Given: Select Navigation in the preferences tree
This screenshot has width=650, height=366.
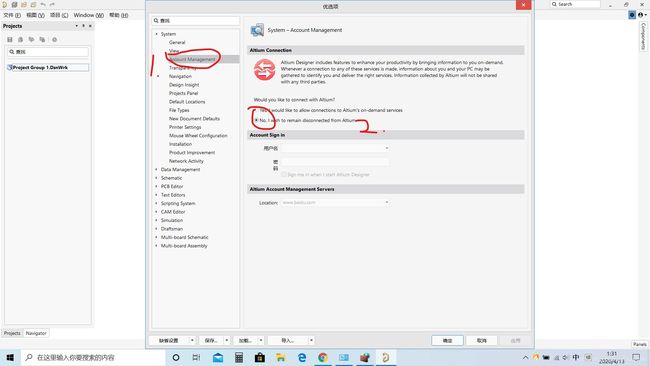Looking at the screenshot, I should coord(180,76).
